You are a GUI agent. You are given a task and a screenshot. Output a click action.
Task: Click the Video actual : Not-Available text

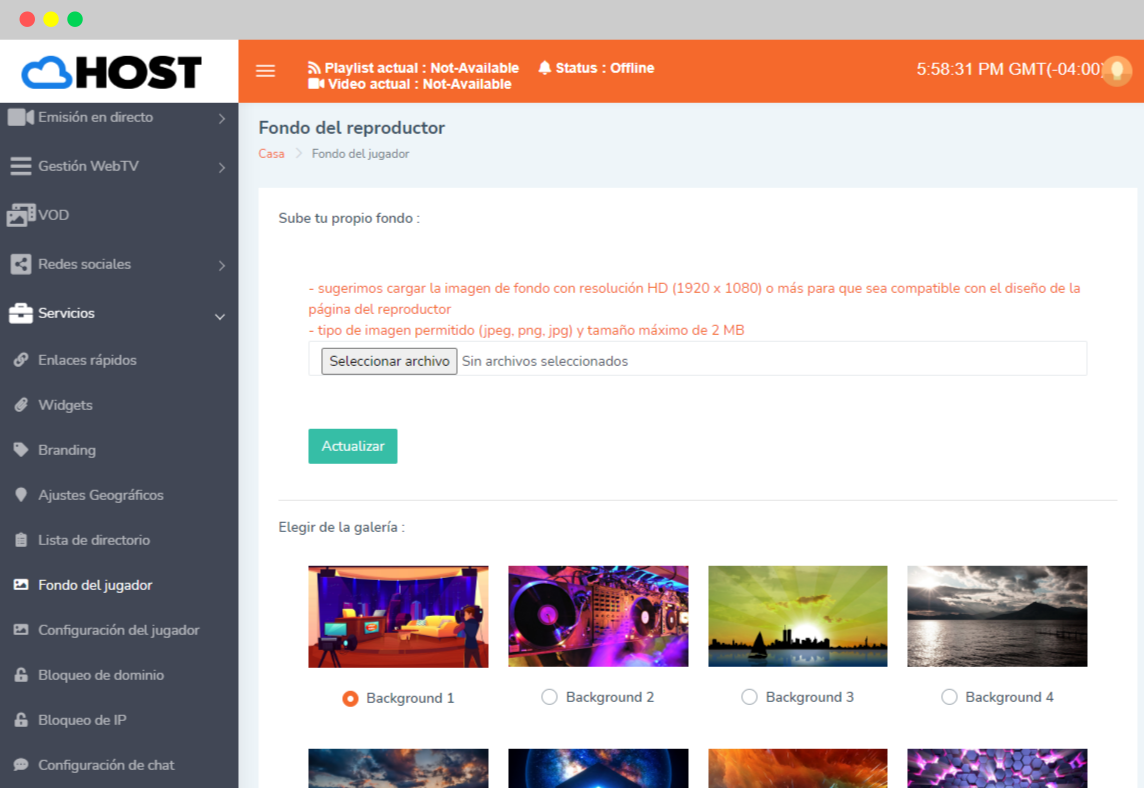420,84
